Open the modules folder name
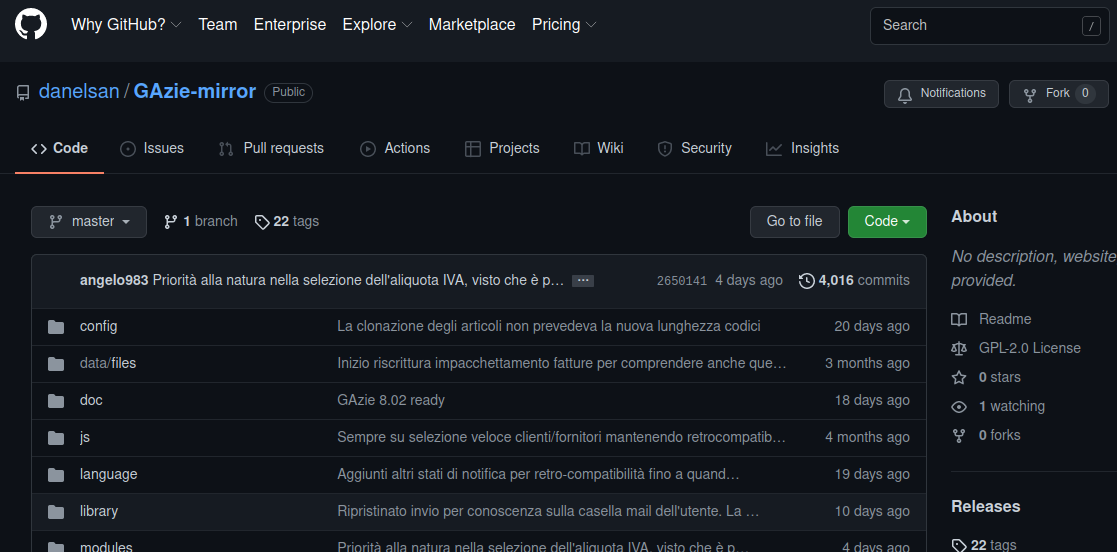Screen dimensions: 1117x552 tap(106, 546)
